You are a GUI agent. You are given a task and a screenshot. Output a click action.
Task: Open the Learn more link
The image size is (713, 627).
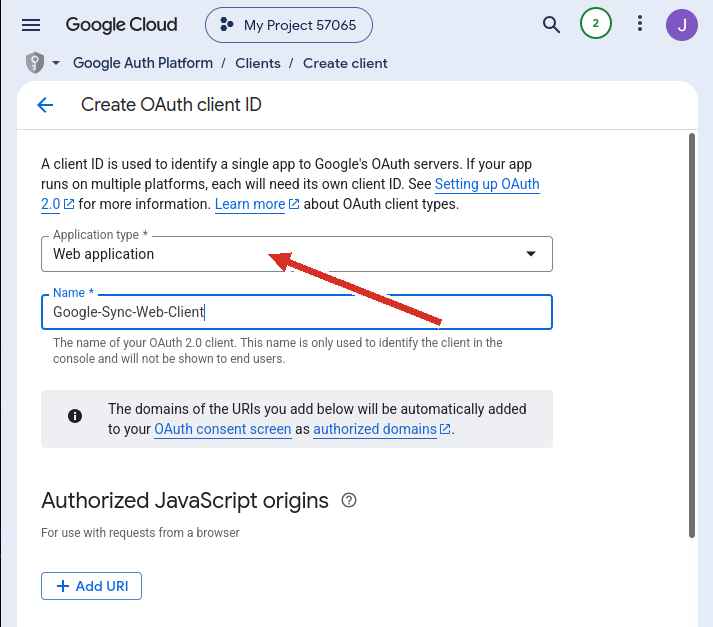(x=250, y=204)
